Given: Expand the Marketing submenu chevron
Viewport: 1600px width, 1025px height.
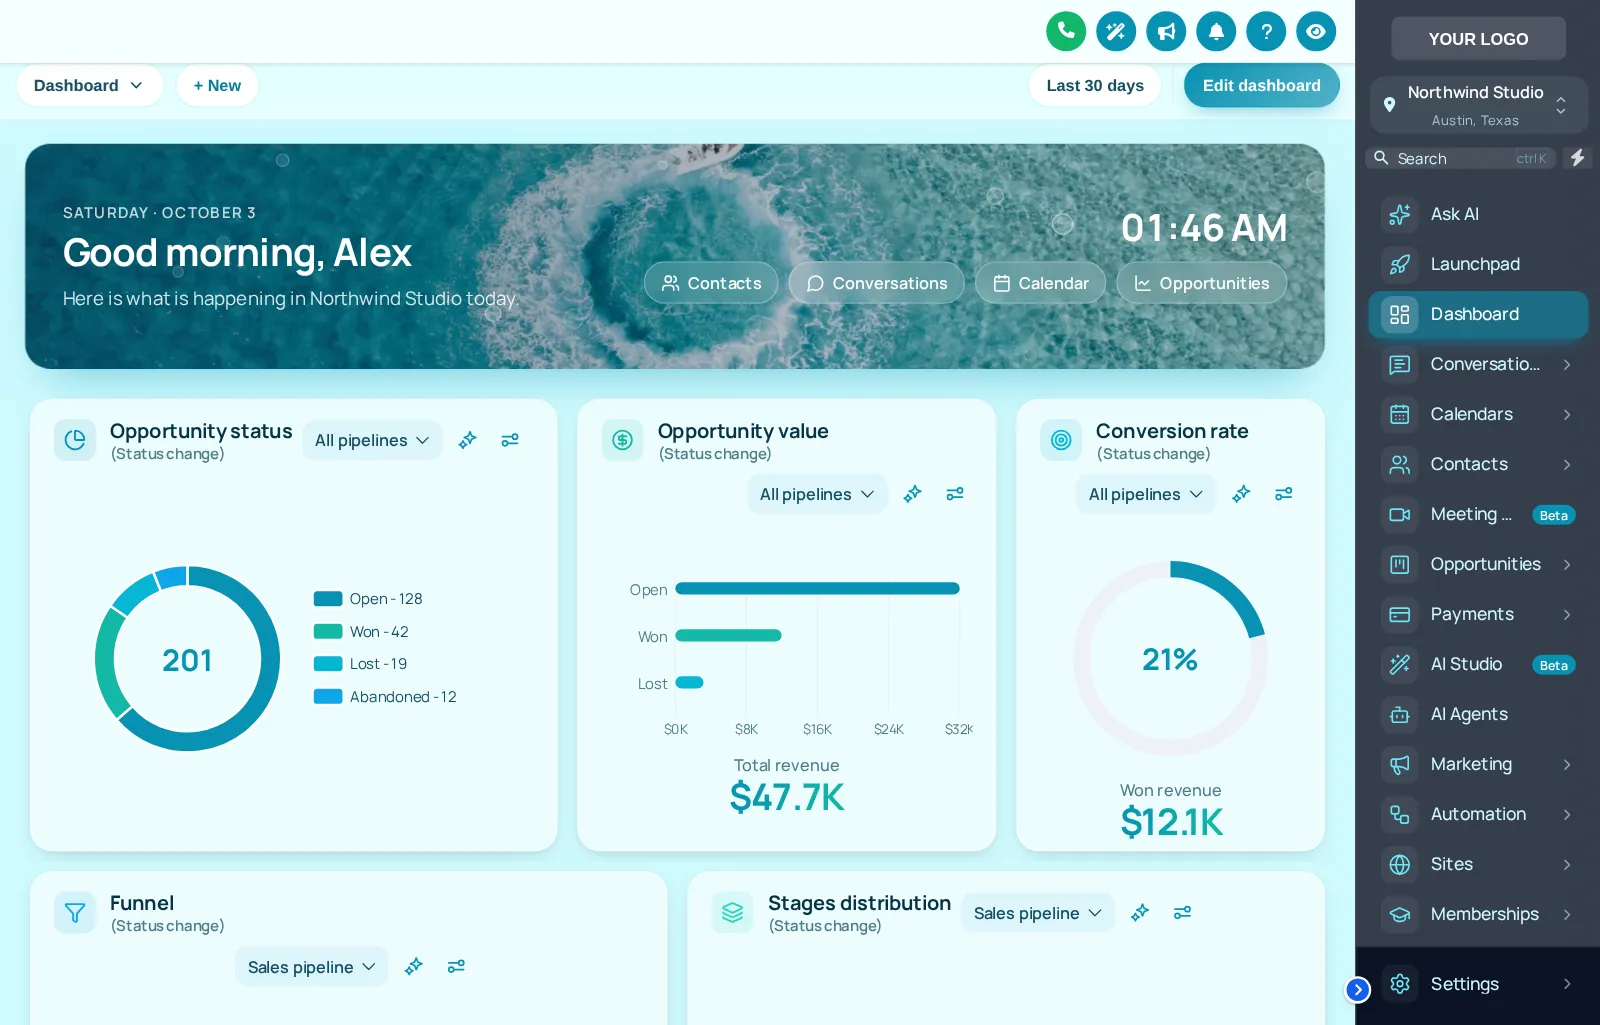Looking at the screenshot, I should pyautogui.click(x=1567, y=764).
